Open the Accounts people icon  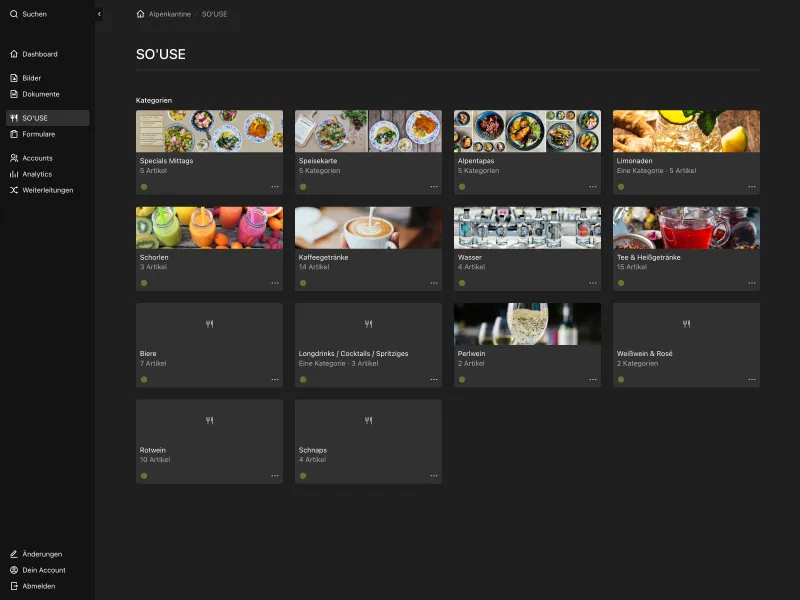13,158
